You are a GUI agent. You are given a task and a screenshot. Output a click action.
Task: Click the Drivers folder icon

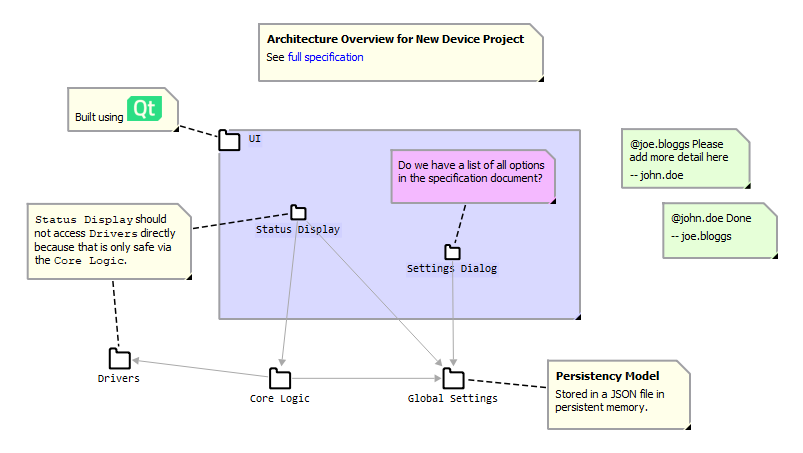click(120, 359)
